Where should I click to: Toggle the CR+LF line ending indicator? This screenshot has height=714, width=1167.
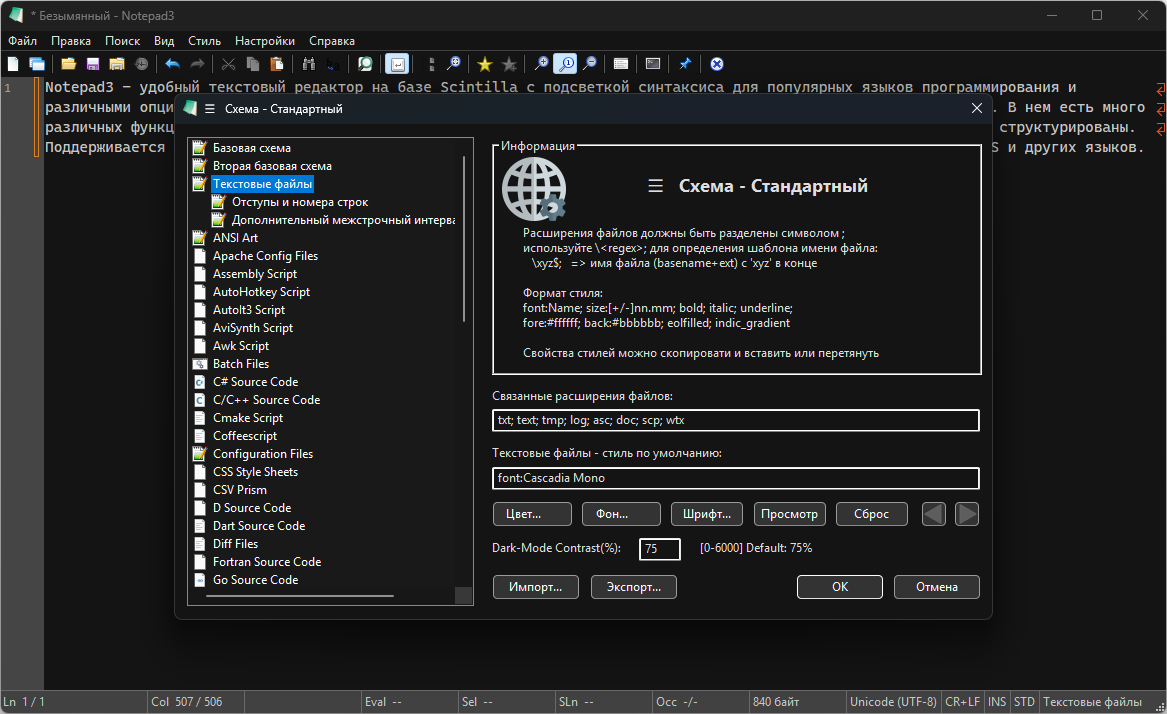pos(963,702)
